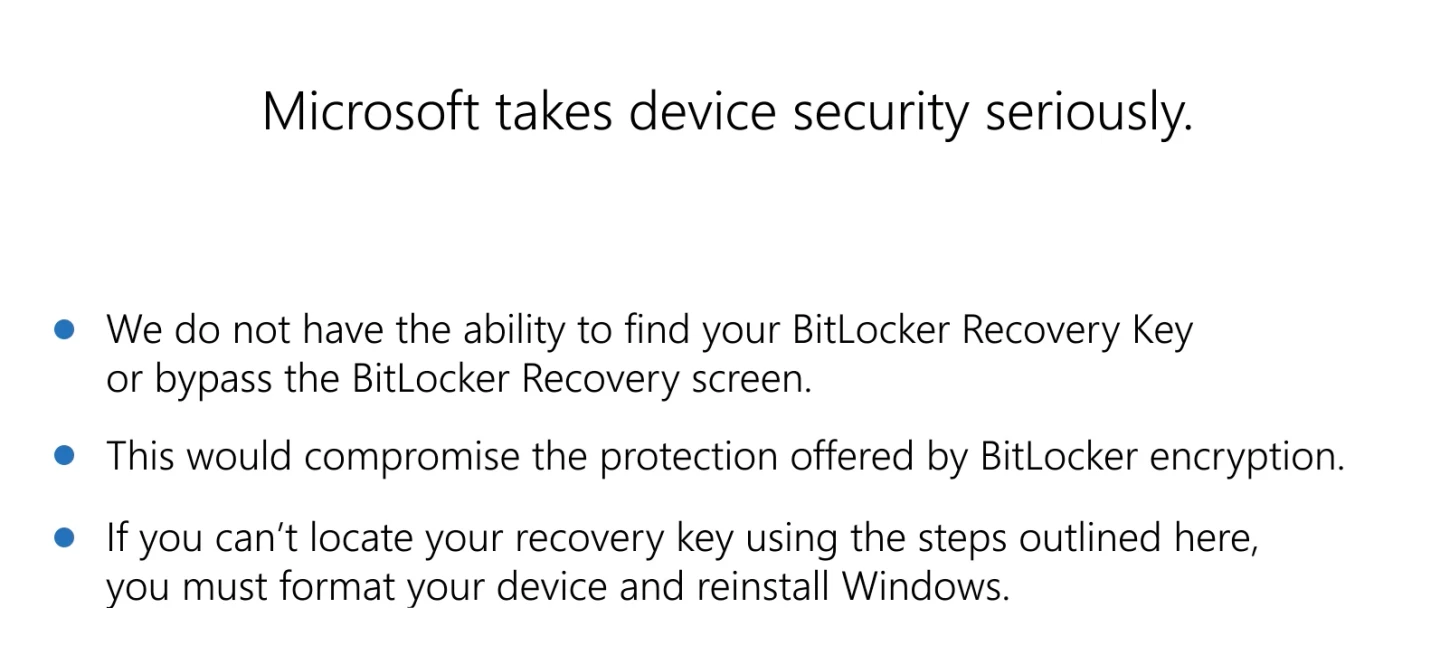
Task: Click the word "format" in last line
Action: click(x=337, y=585)
